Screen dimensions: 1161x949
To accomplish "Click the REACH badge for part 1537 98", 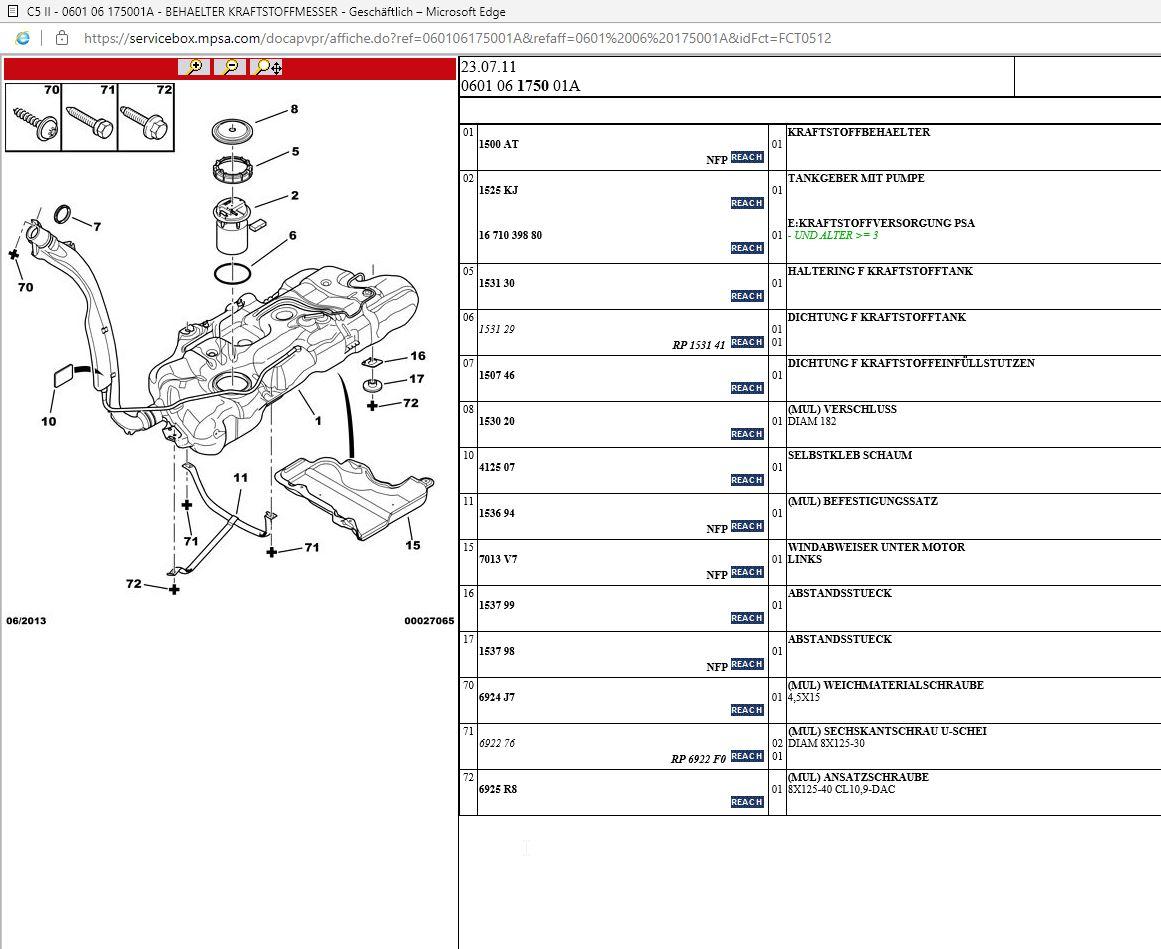I will (747, 664).
